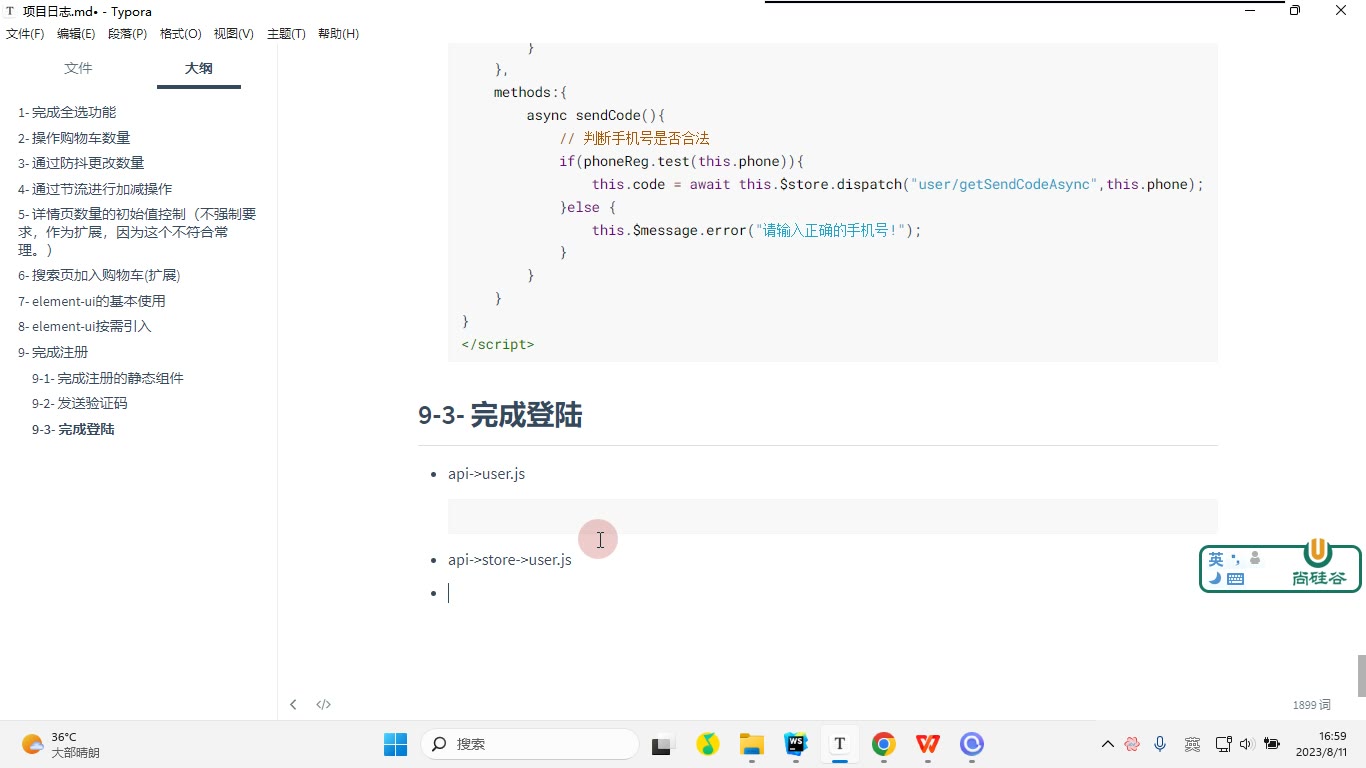Click the empty code block under api->user.js
Screen dimensions: 1366x768
[832, 516]
